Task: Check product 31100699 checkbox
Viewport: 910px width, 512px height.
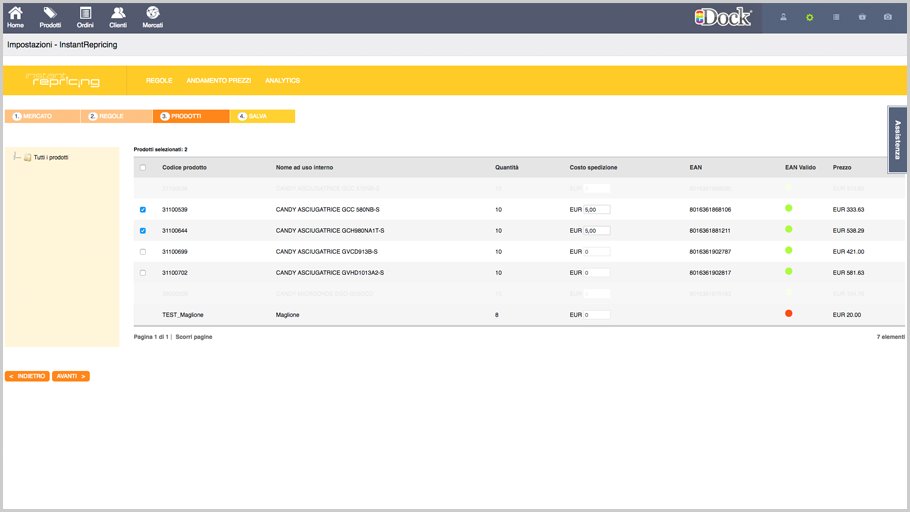Action: pyautogui.click(x=143, y=252)
